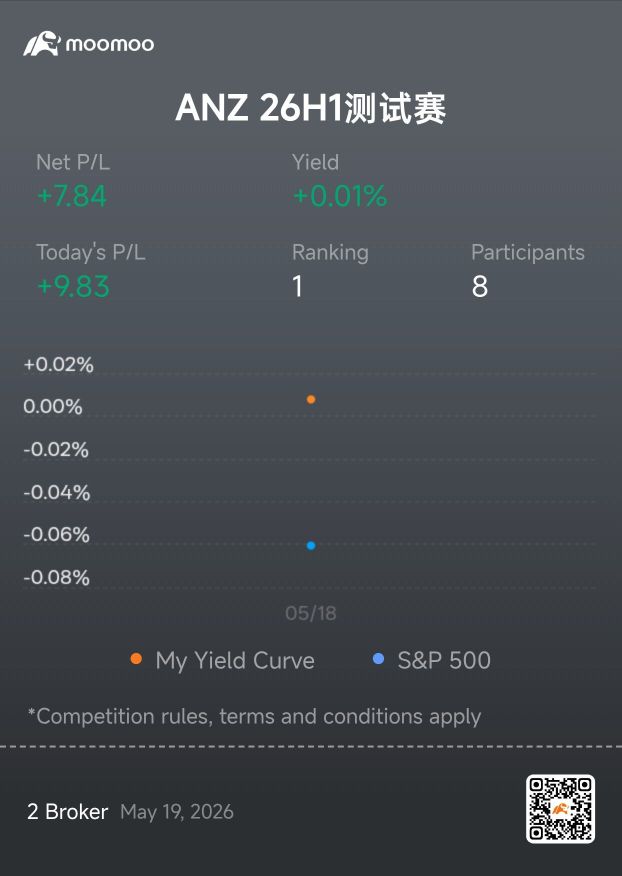The image size is (622, 876).
Task: Toggle the S&P 500 legend label
Action: click(444, 660)
